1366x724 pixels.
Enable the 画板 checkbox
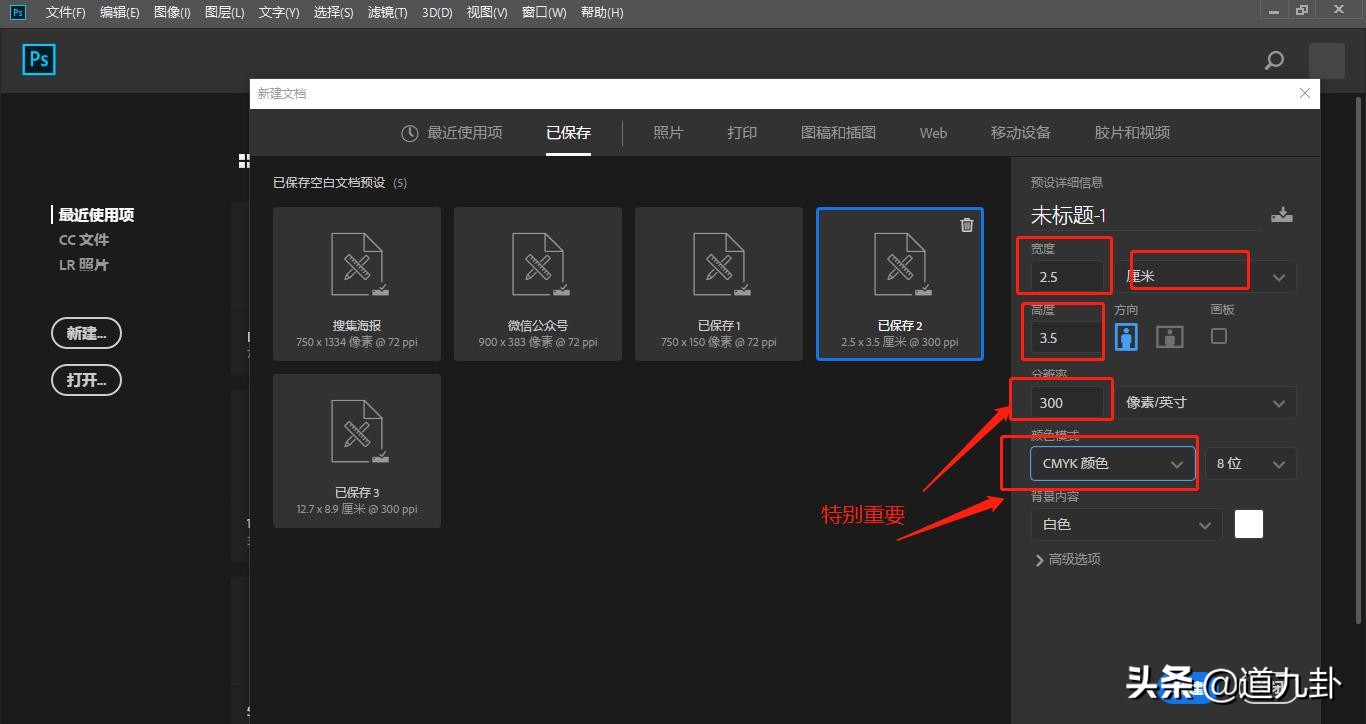click(1217, 336)
